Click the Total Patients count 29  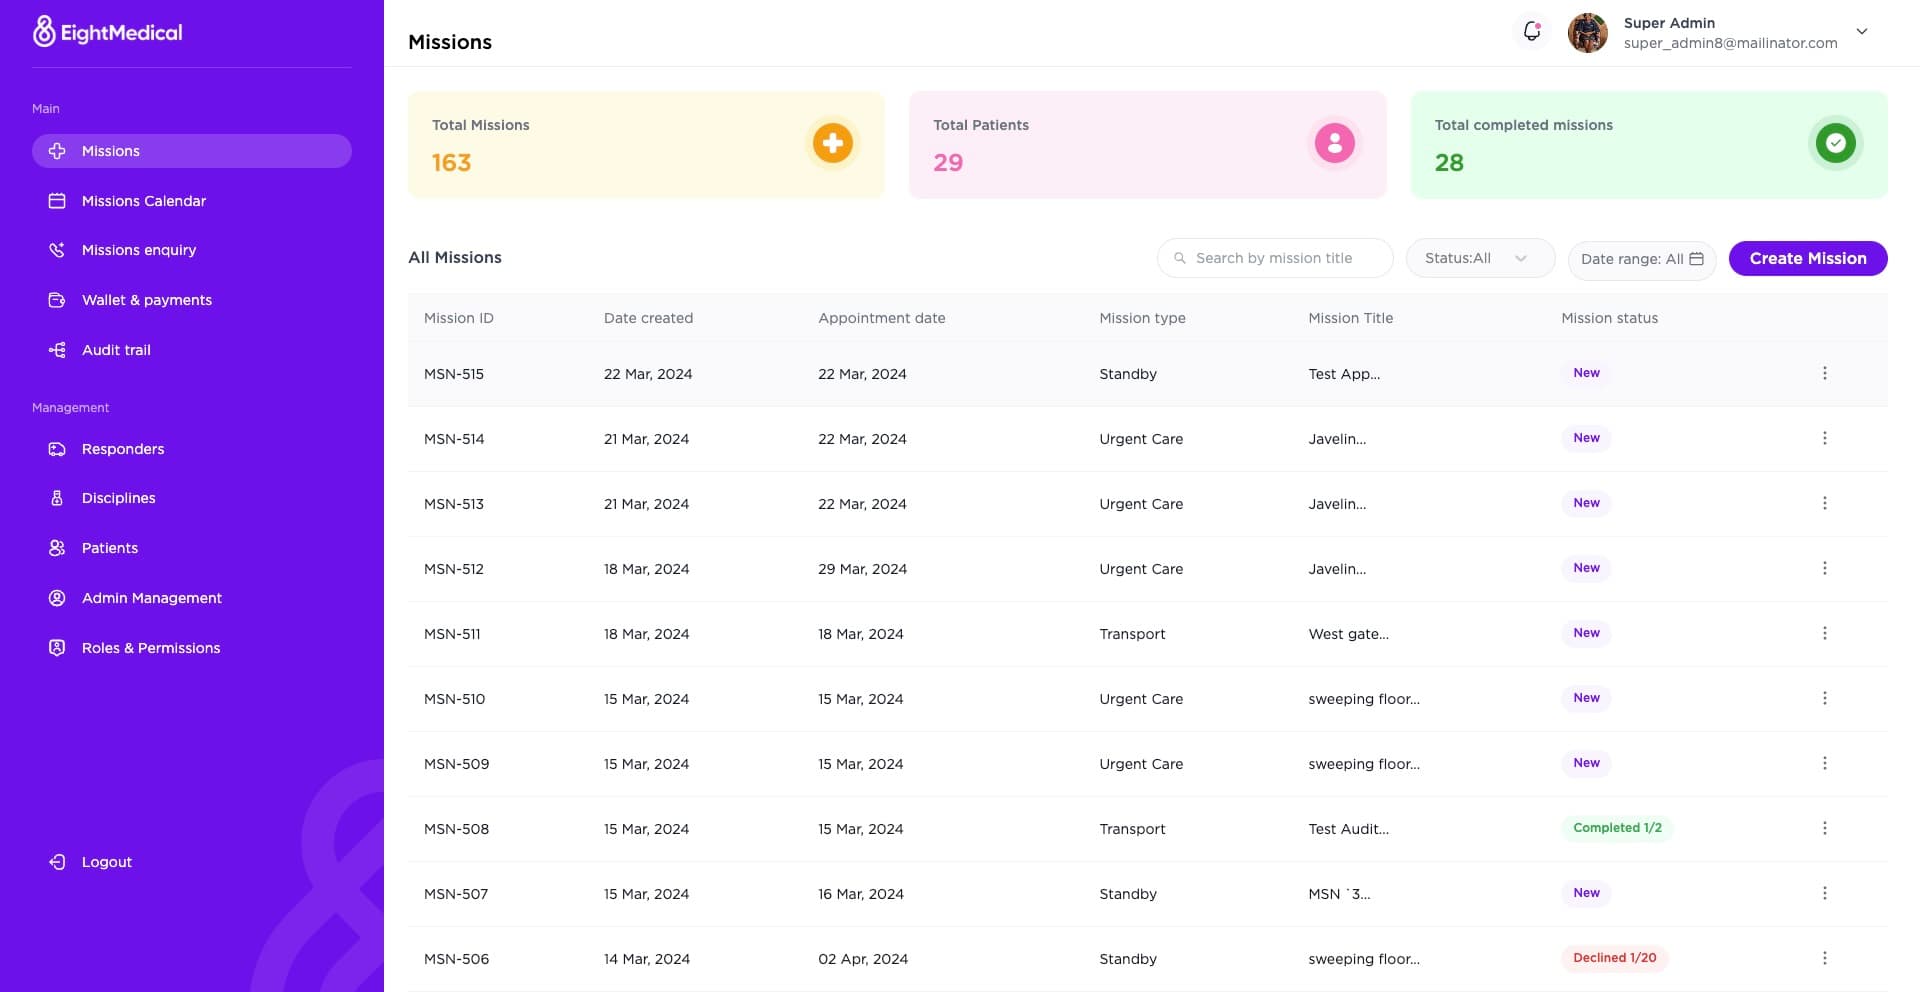click(948, 163)
